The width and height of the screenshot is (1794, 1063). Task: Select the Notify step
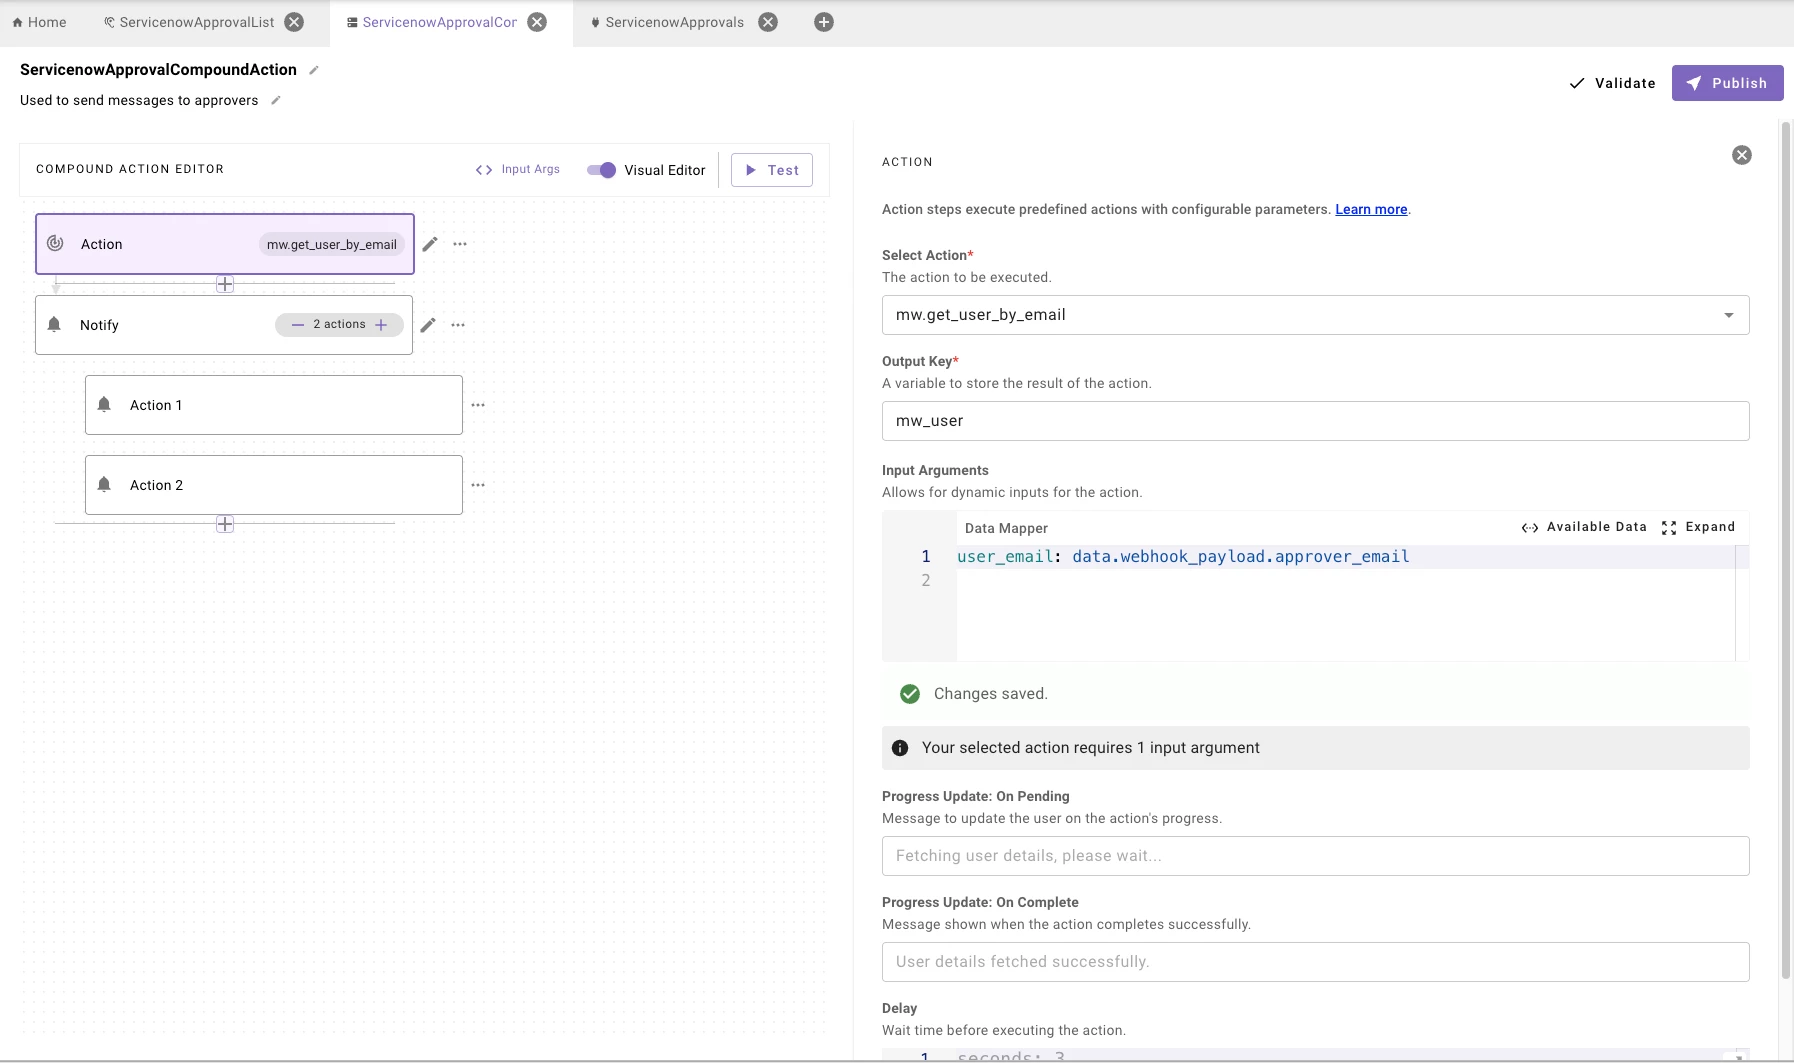(224, 325)
